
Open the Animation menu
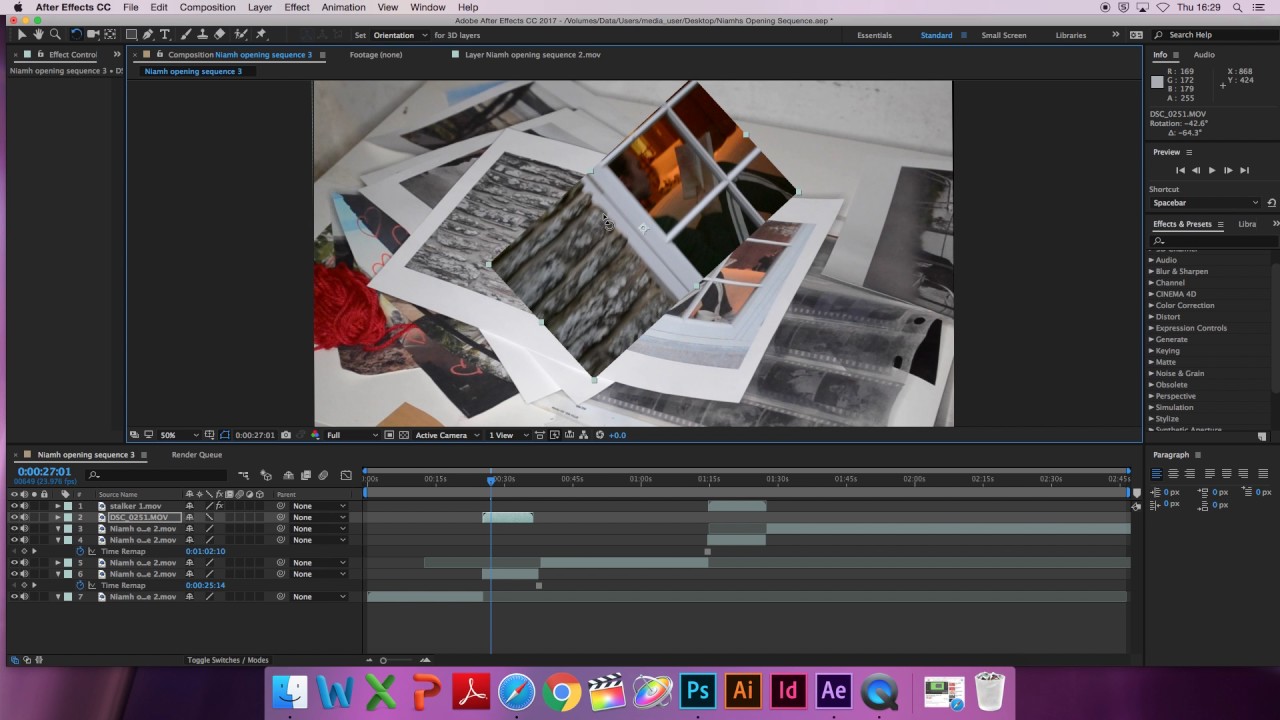point(343,7)
